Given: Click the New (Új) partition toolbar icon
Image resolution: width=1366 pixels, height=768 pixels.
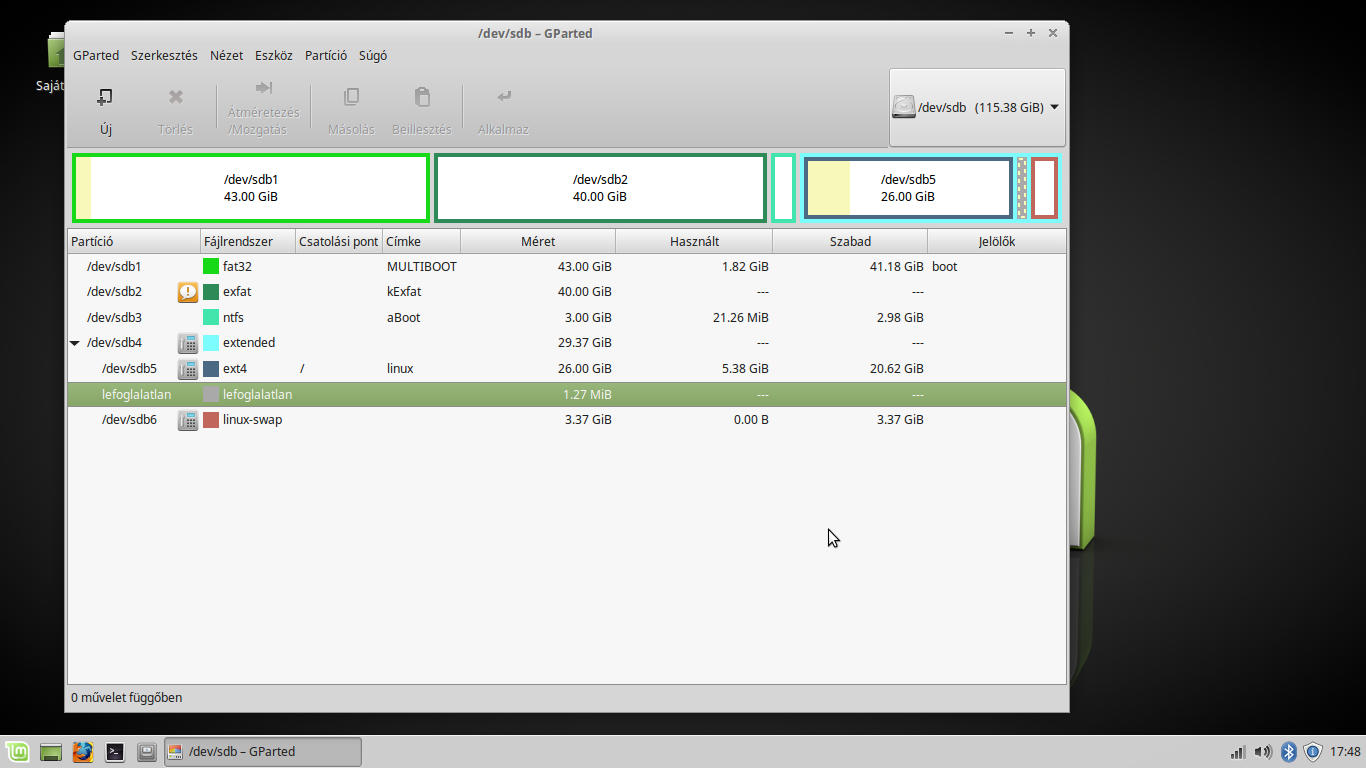Looking at the screenshot, I should click(105, 97).
